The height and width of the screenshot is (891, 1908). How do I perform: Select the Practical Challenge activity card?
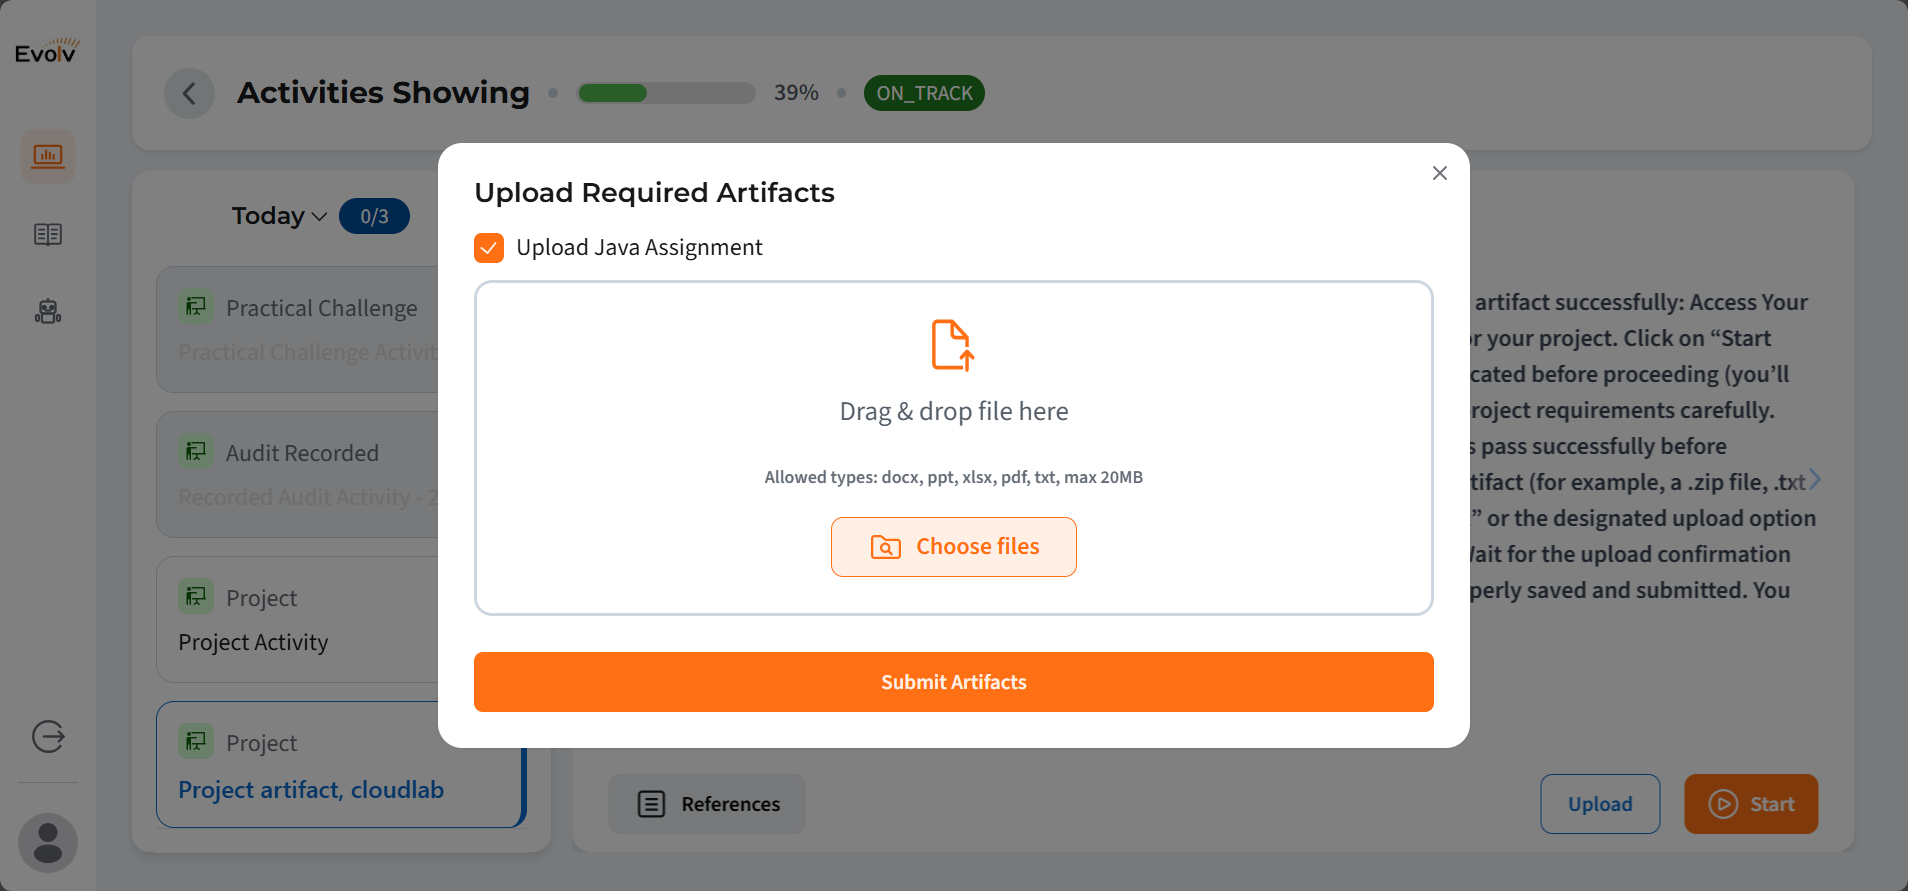coord(300,328)
